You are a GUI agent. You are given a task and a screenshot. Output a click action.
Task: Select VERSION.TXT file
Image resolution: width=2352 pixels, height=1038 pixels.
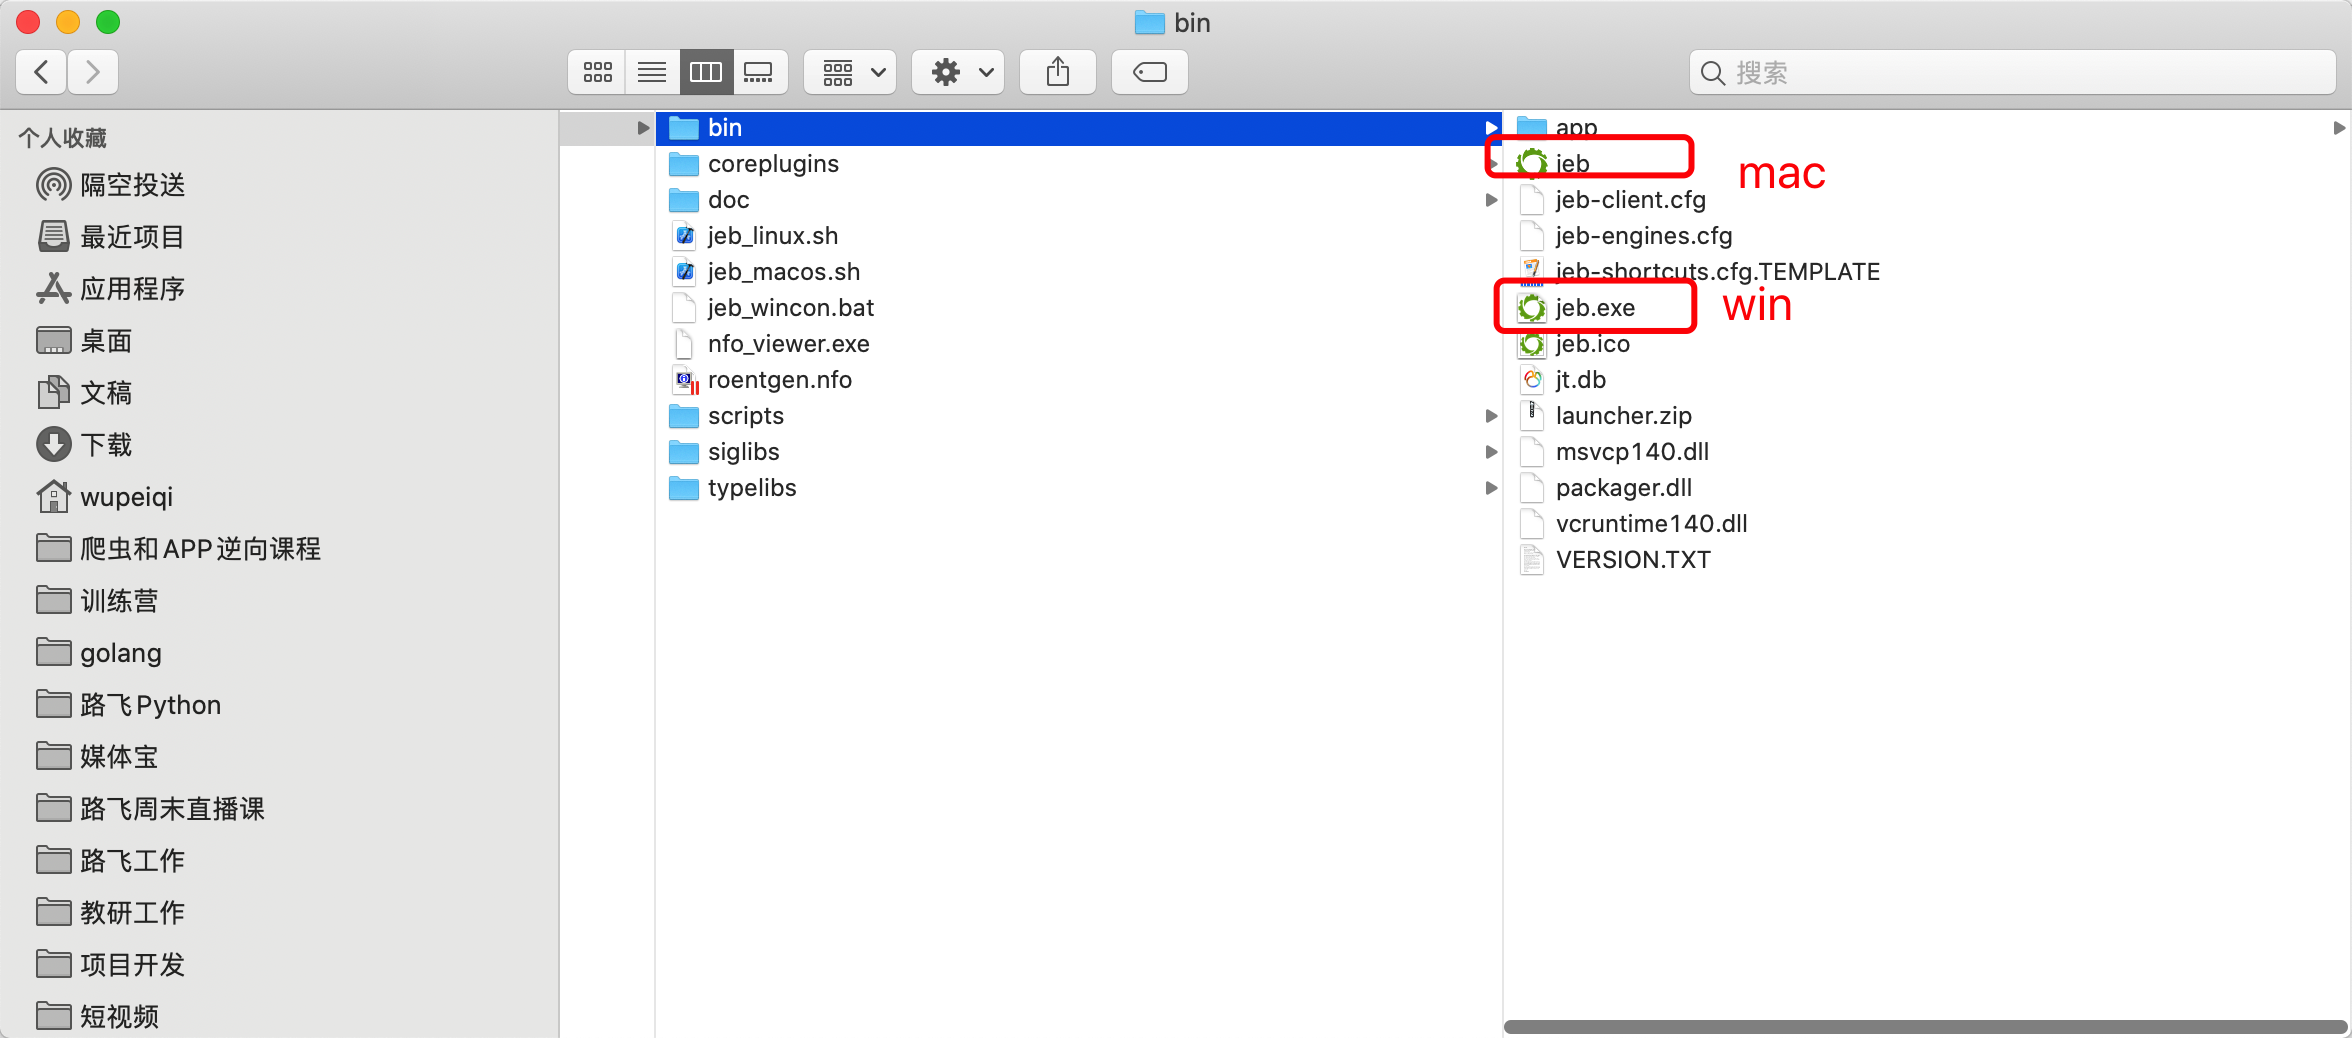(x=1615, y=560)
